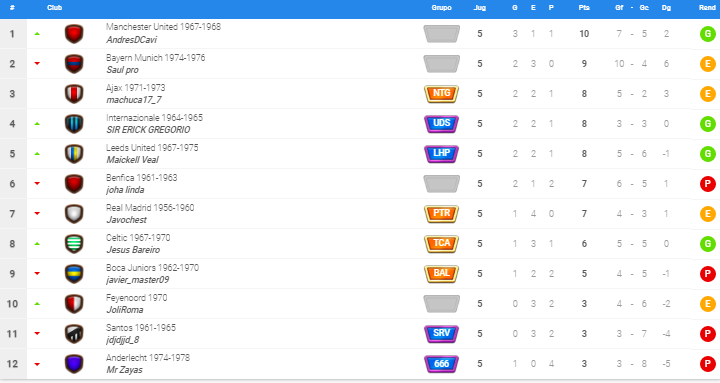Open Bayern Munich 1974-1976 team link
Screen dimensions: 720x383
155,58
